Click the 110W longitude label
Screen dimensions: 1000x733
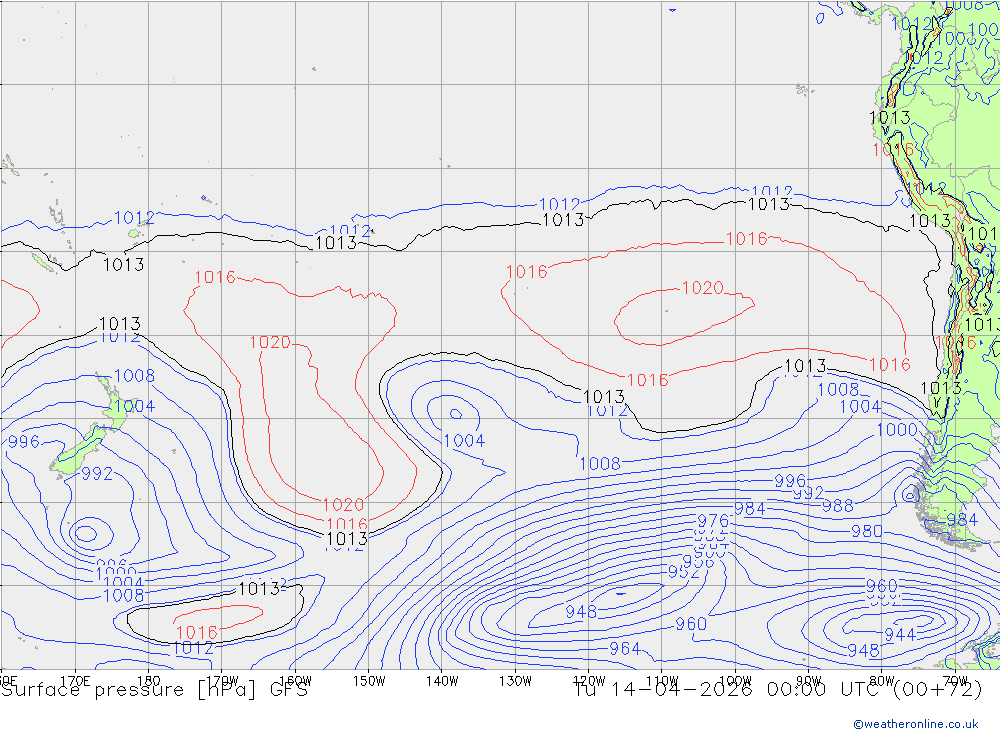click(x=662, y=681)
